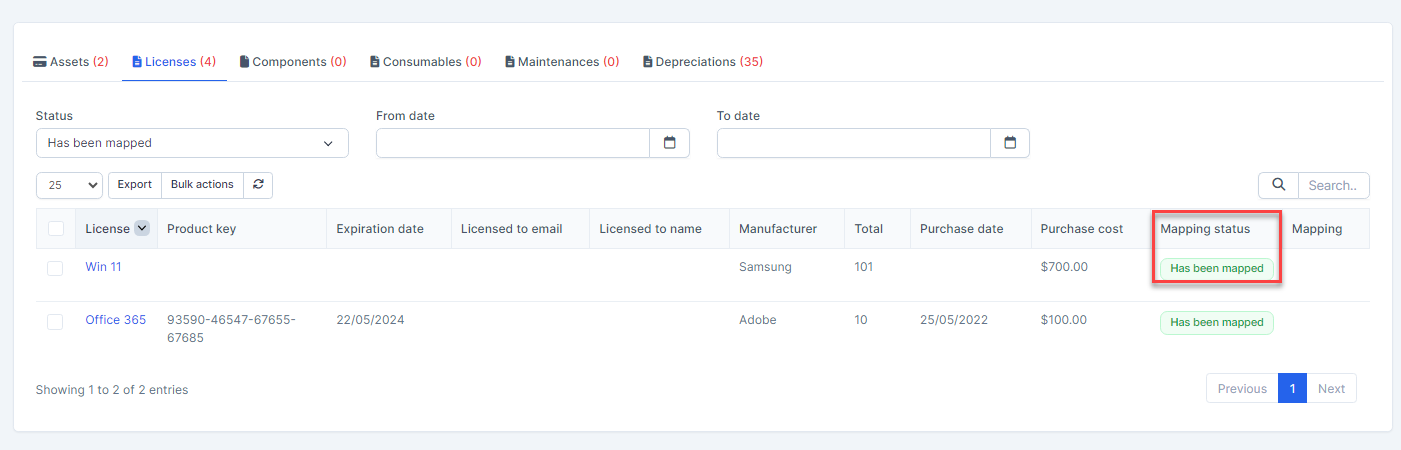Open the To date calendar icon
Viewport: 1401px width, 450px height.
tap(1010, 143)
